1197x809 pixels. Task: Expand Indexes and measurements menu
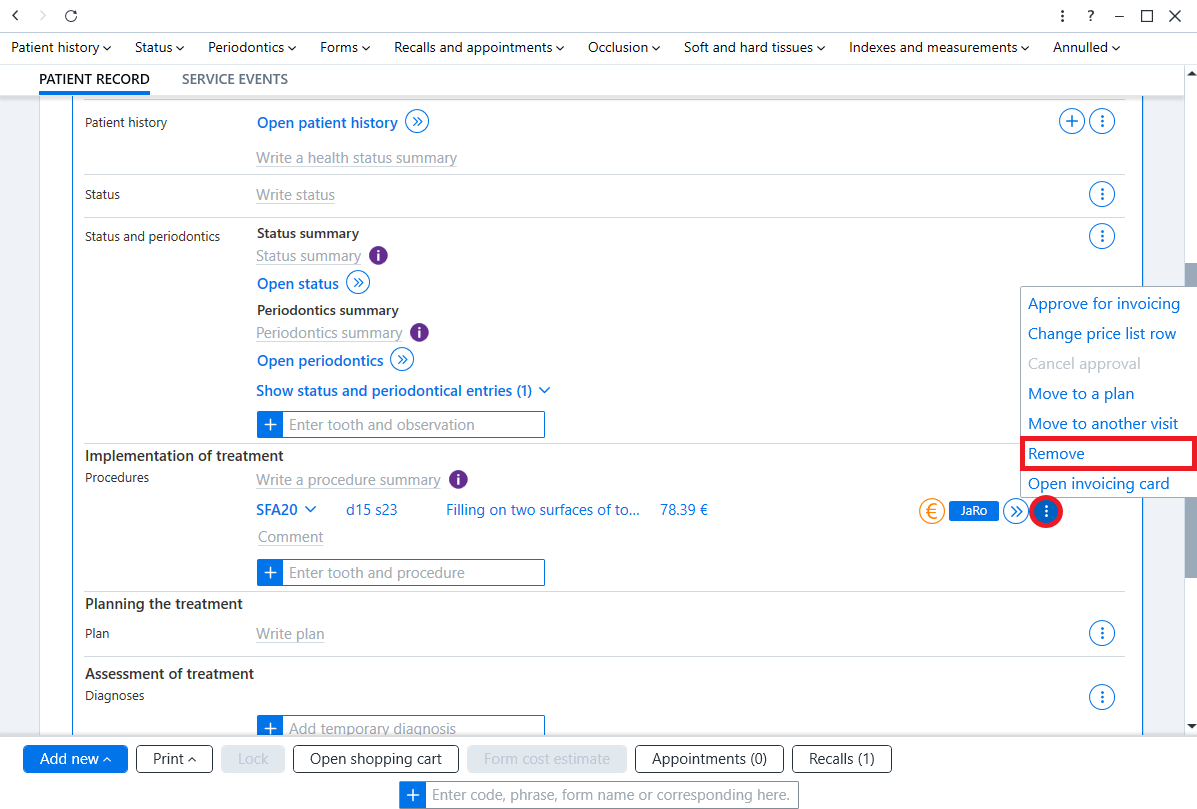pyautogui.click(x=939, y=47)
